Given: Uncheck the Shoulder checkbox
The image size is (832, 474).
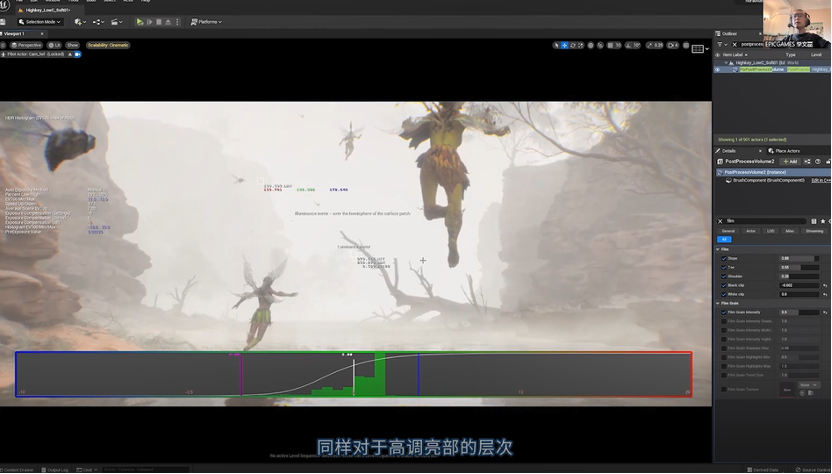Looking at the screenshot, I should point(724,277).
